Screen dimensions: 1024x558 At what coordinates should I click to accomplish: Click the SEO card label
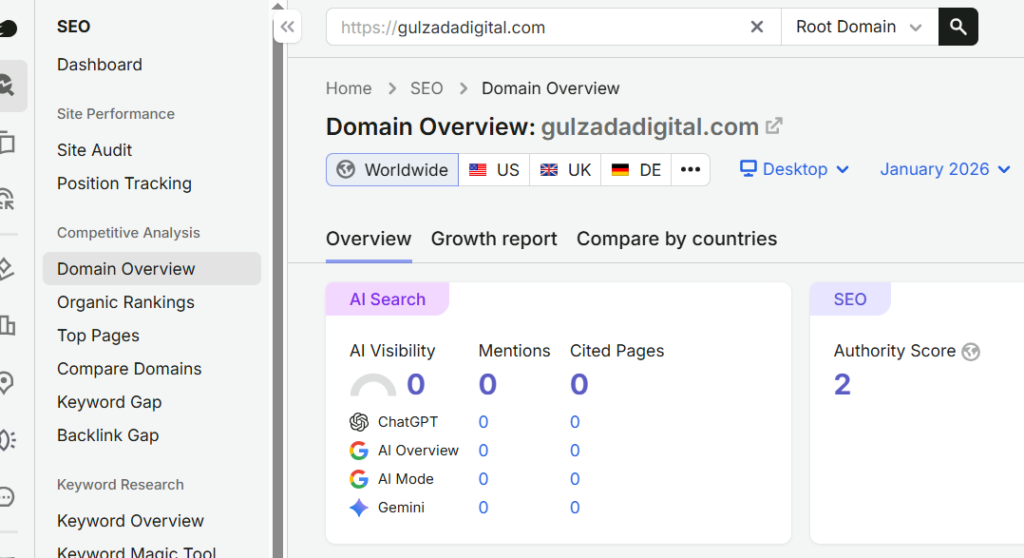850,299
